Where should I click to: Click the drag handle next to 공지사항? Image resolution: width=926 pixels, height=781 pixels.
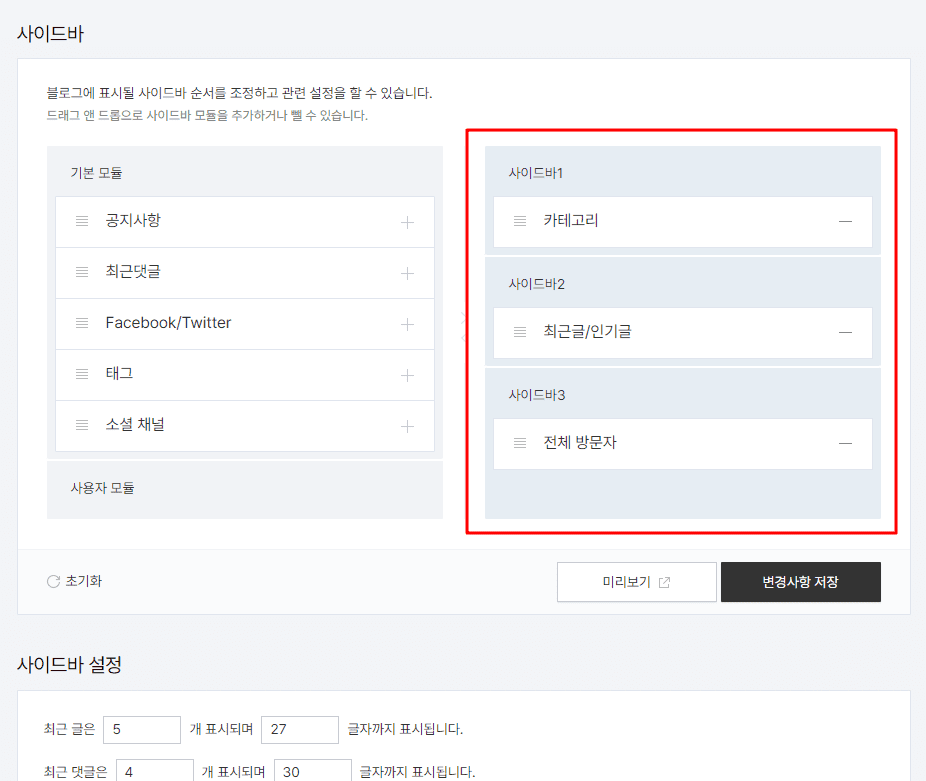82,221
